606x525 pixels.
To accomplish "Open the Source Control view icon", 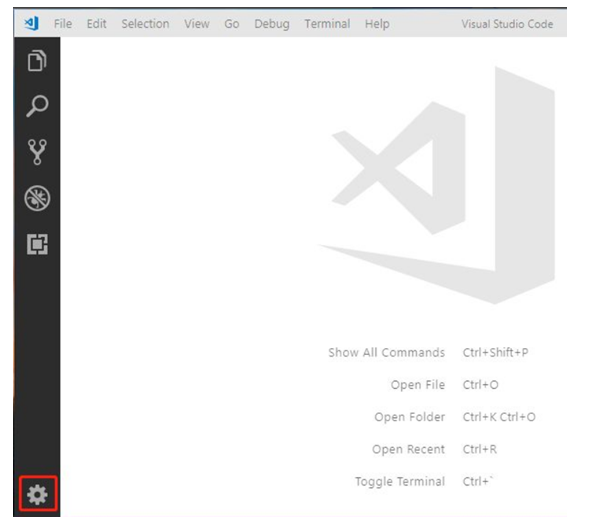I will (37, 152).
